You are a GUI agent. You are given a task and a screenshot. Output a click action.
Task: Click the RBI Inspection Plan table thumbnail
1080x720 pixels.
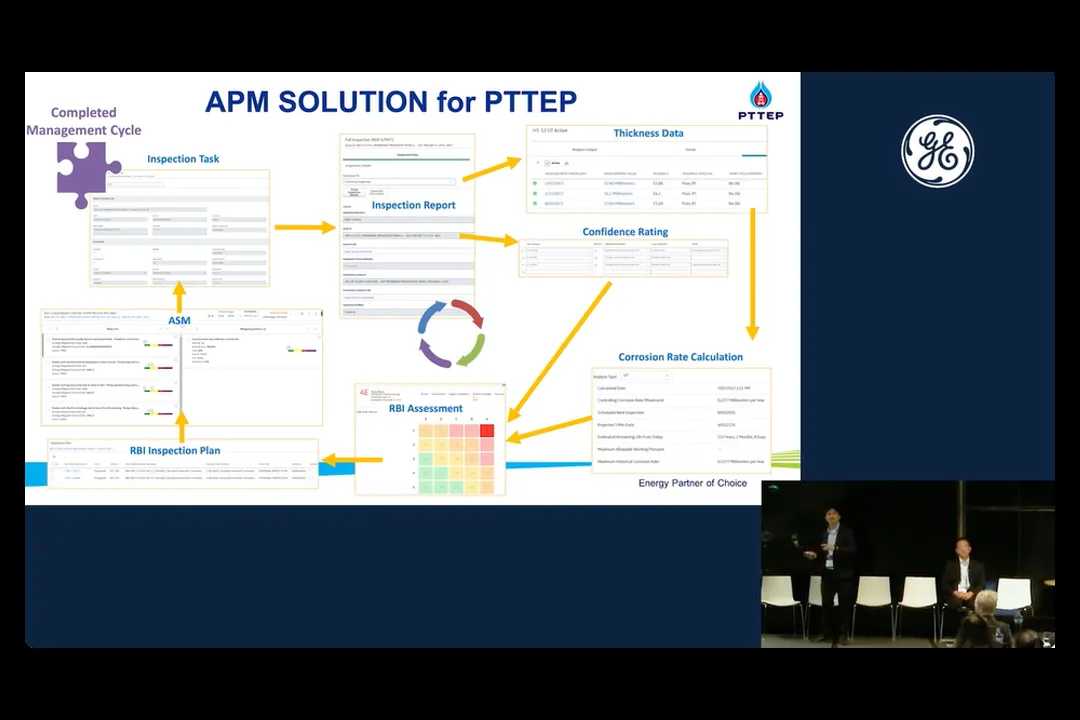(183, 464)
